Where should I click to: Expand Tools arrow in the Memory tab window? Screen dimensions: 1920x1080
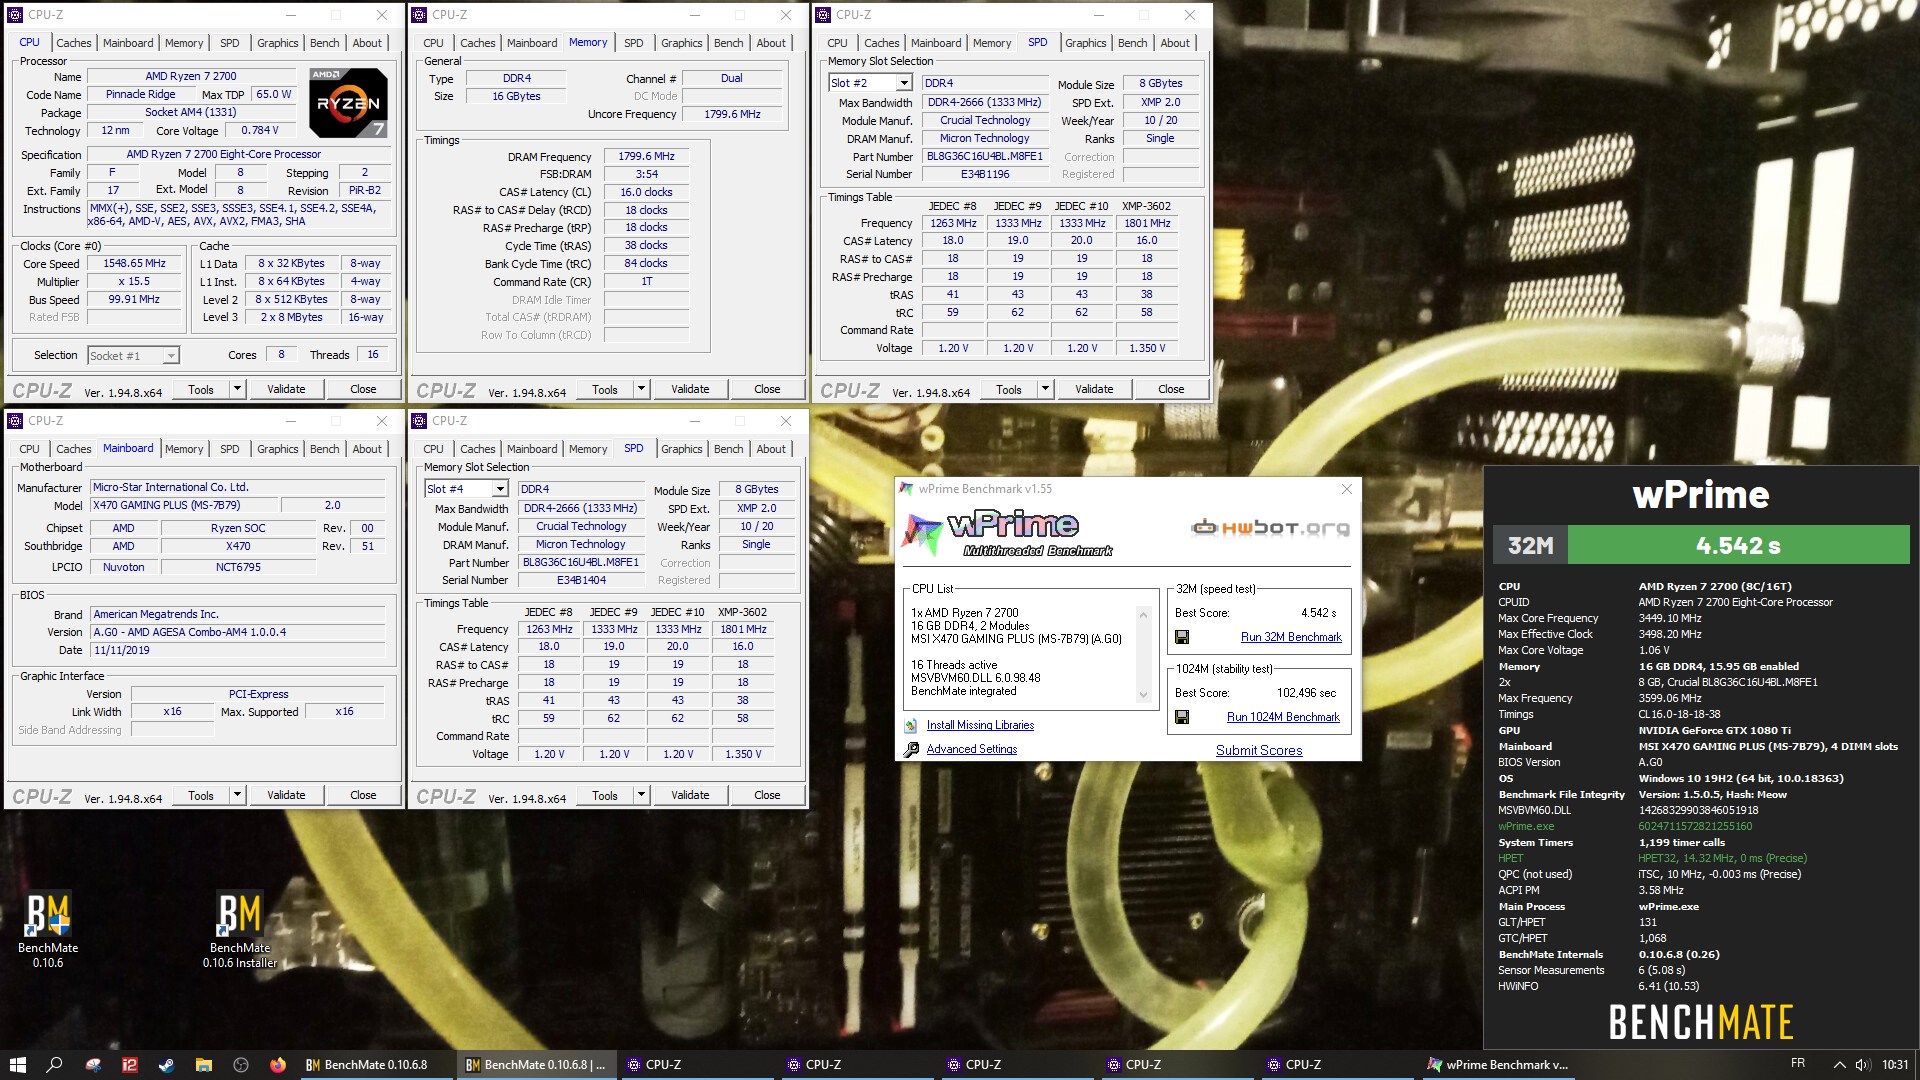[641, 389]
